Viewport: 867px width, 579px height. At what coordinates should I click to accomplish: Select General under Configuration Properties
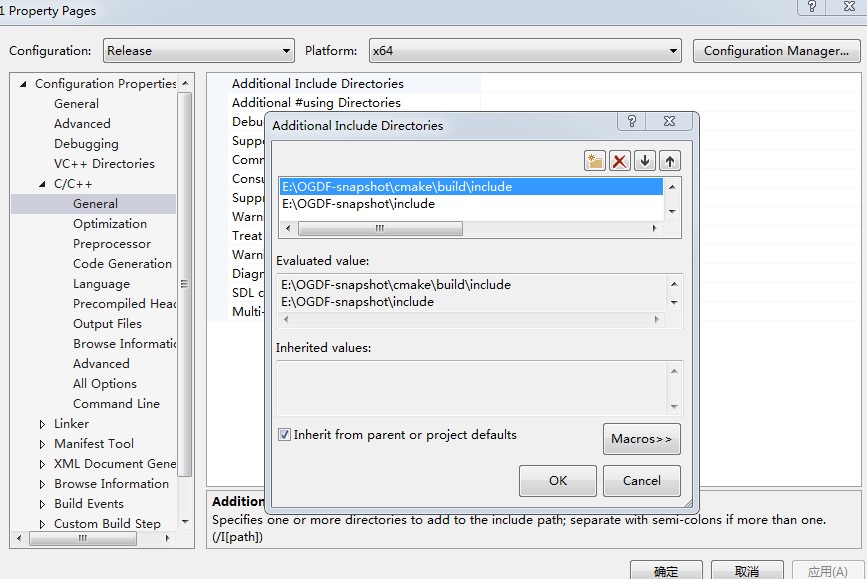[x=76, y=104]
